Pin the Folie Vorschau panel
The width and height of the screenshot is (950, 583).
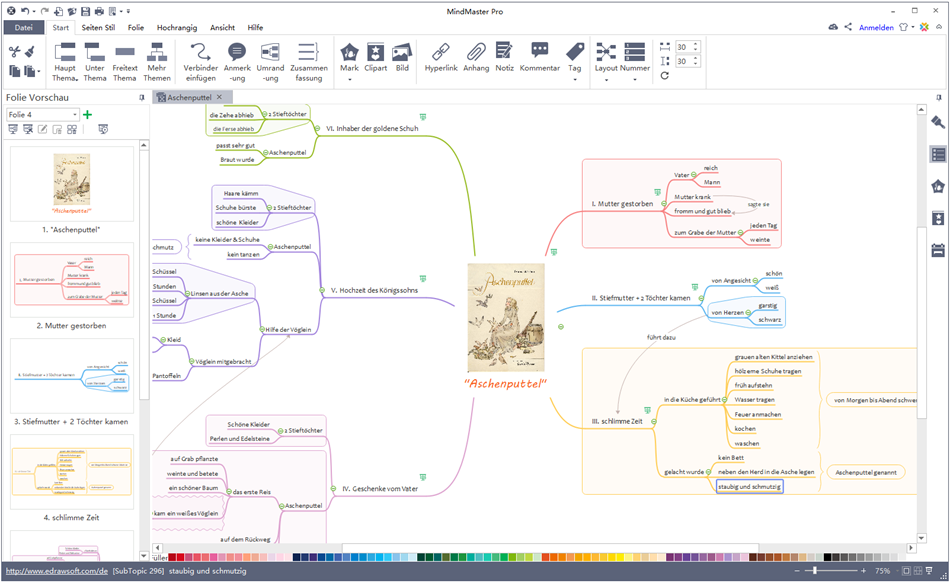pyautogui.click(x=142, y=98)
